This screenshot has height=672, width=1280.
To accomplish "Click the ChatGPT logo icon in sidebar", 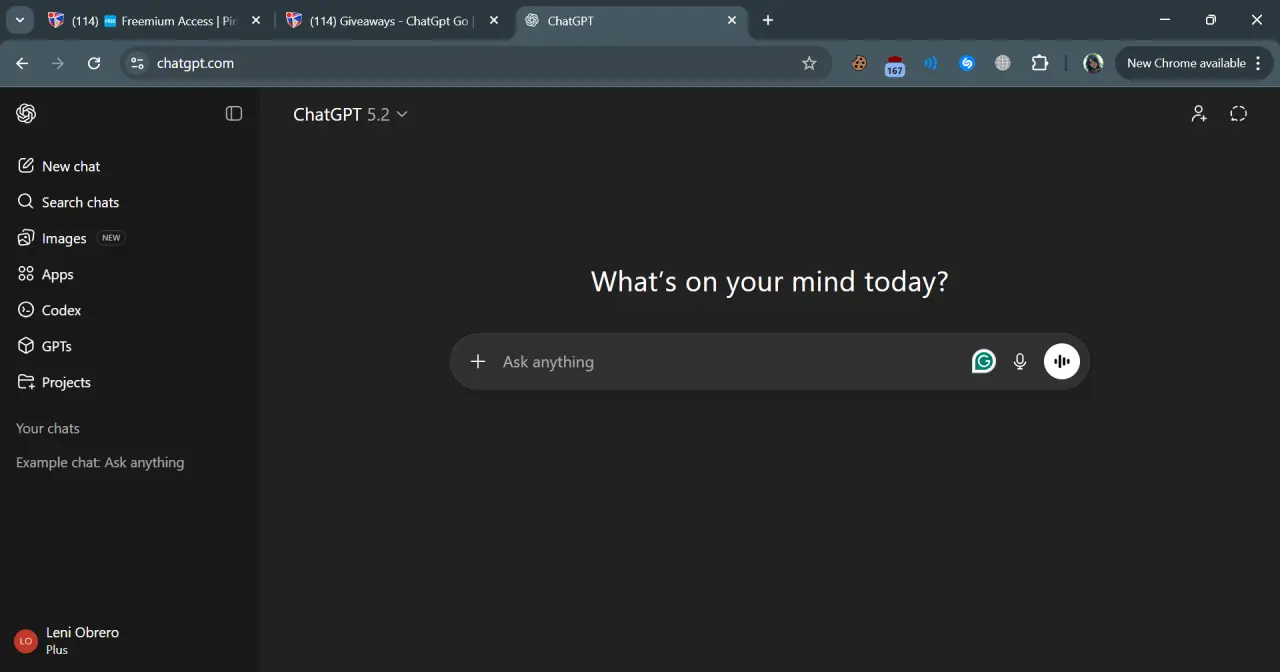I will tap(26, 114).
